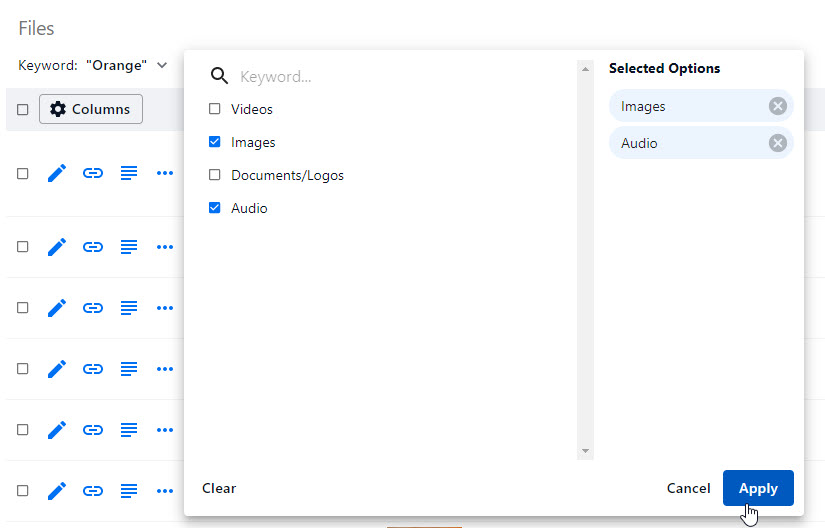
Task: Open the Columns settings button
Action: [x=91, y=109]
